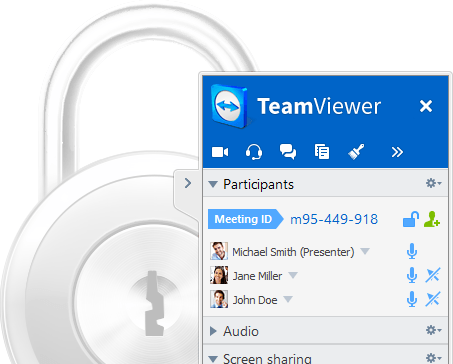Click Michael Smith's avatar
This screenshot has width=453, height=364.
click(219, 251)
